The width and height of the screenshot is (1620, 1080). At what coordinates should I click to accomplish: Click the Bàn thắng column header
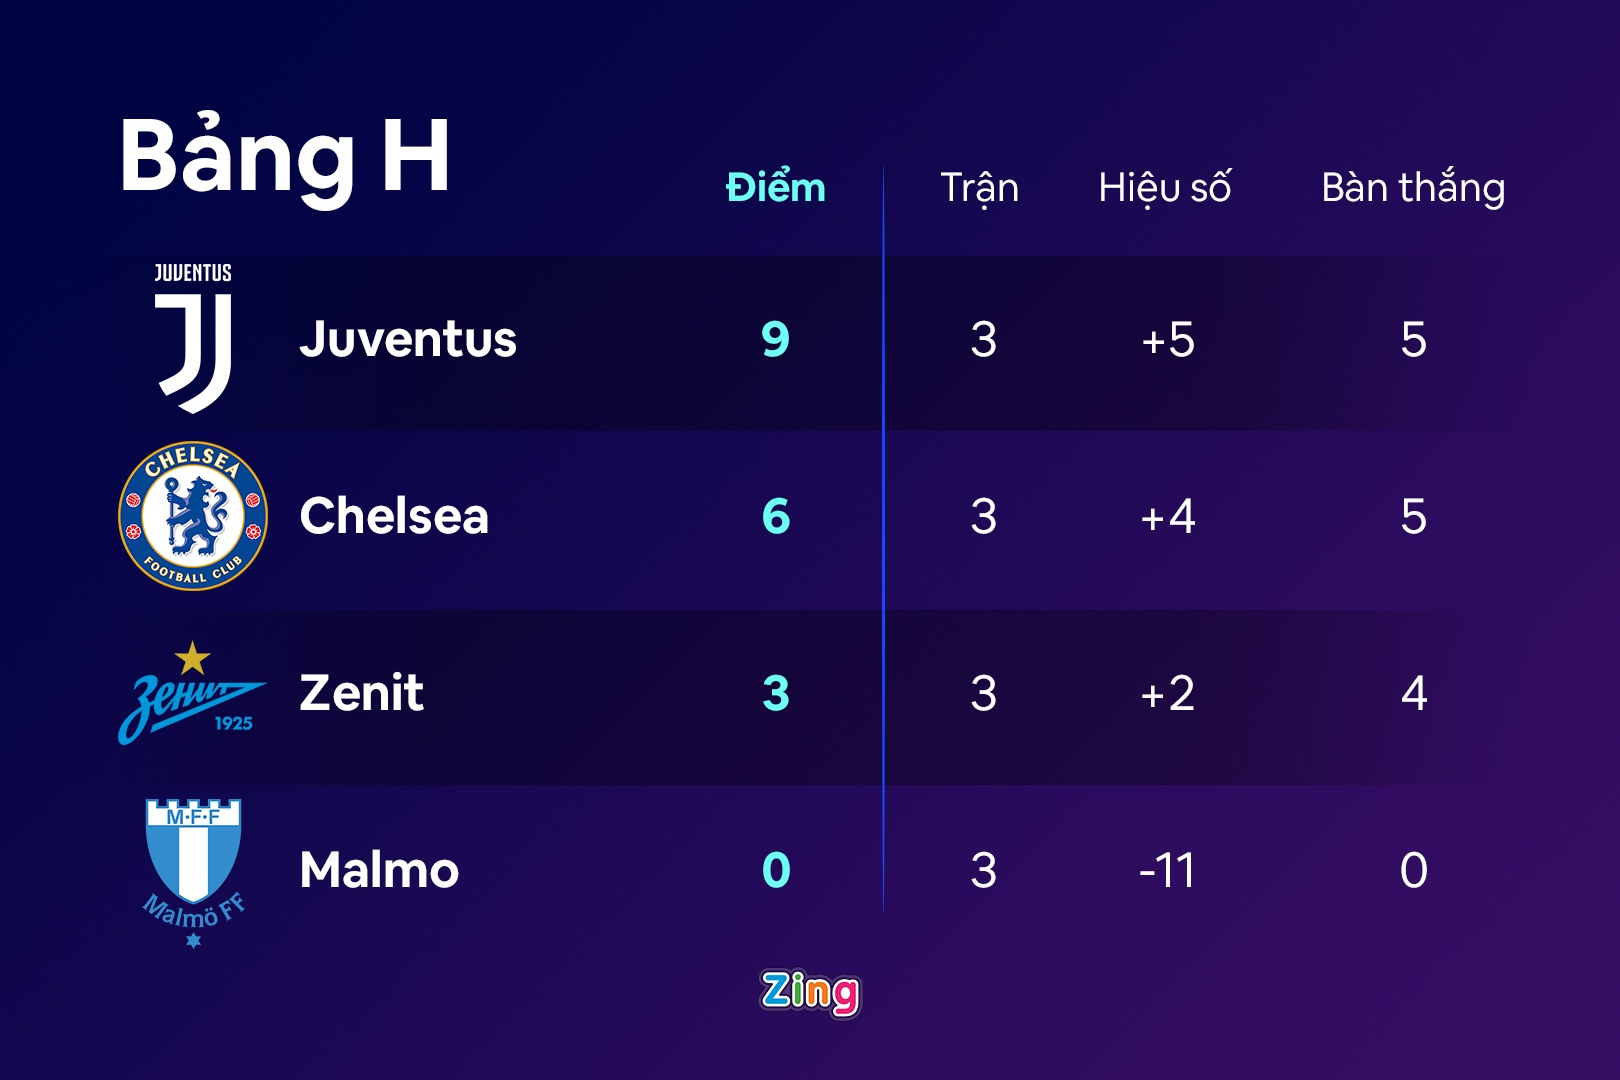1413,188
